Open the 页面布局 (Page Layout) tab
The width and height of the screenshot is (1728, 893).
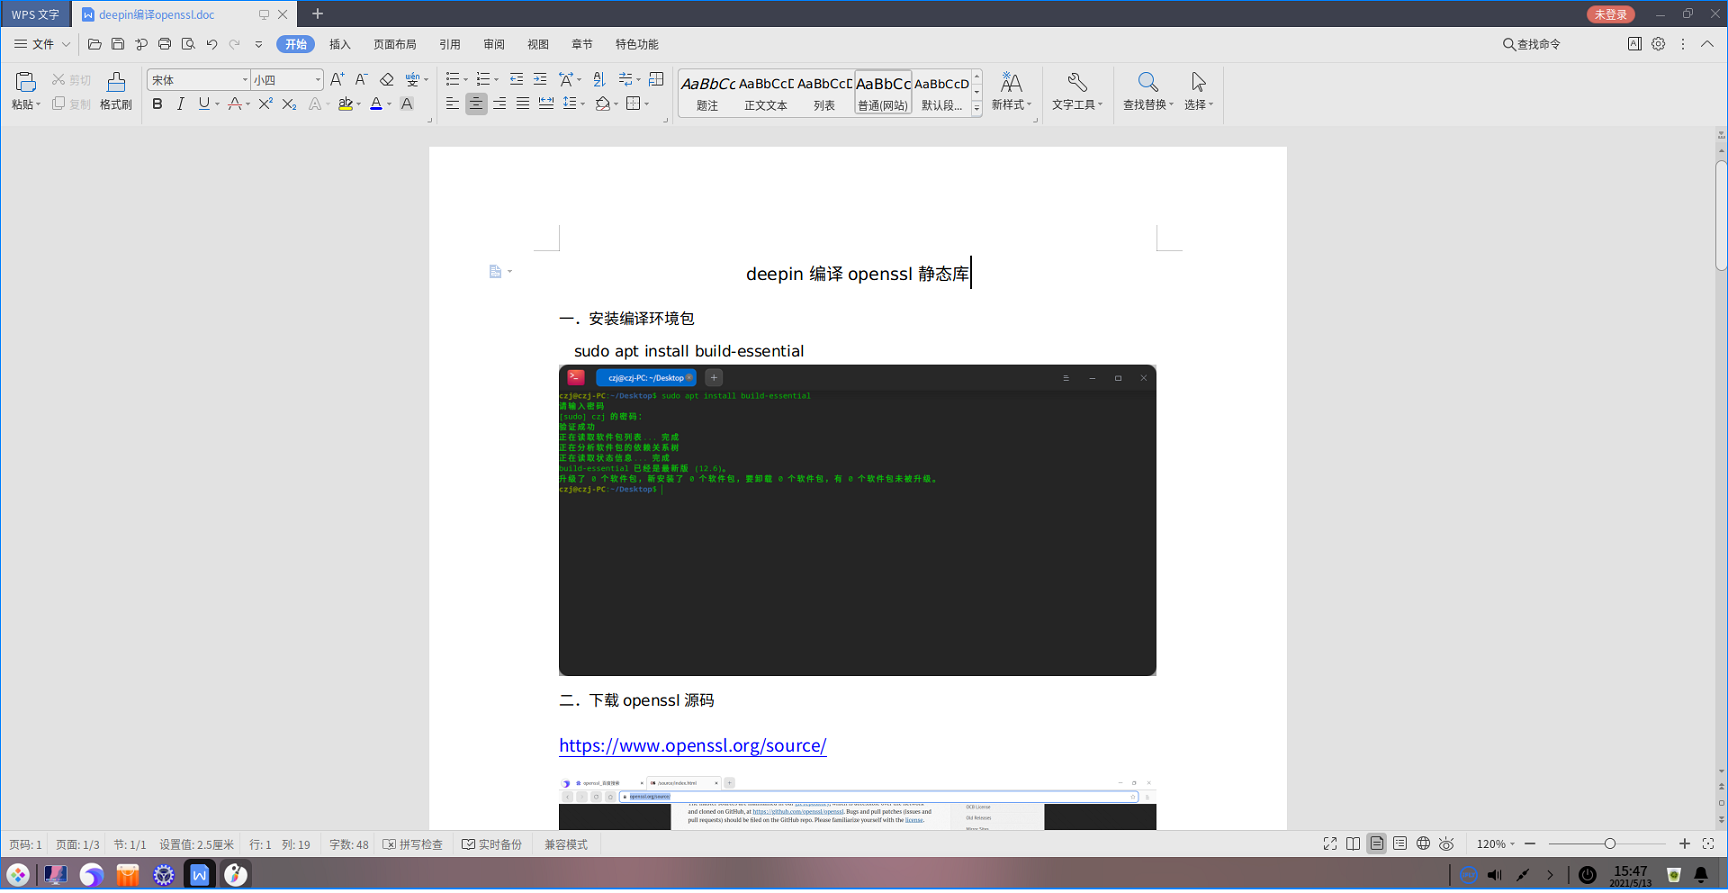coord(395,44)
